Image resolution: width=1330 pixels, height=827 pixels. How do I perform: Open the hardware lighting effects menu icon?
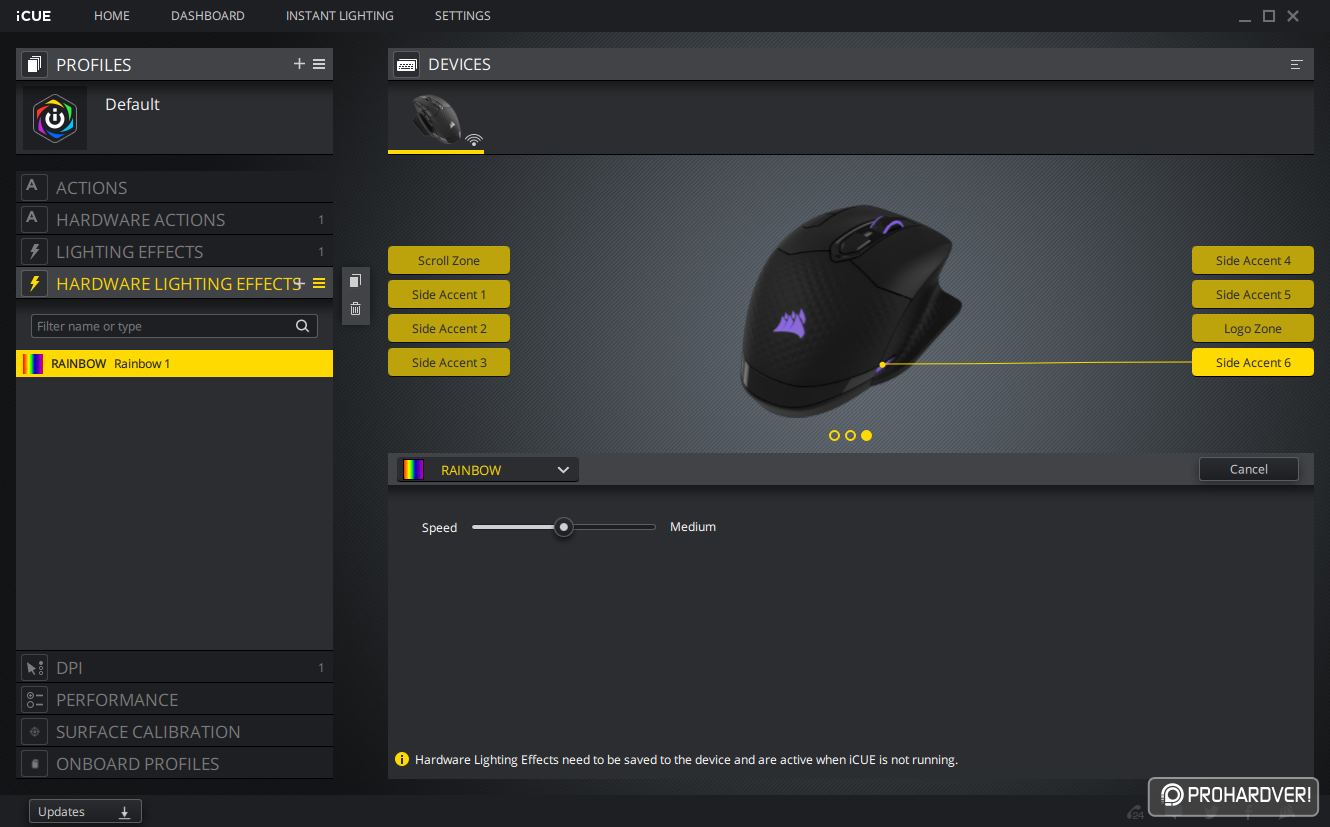(x=319, y=284)
